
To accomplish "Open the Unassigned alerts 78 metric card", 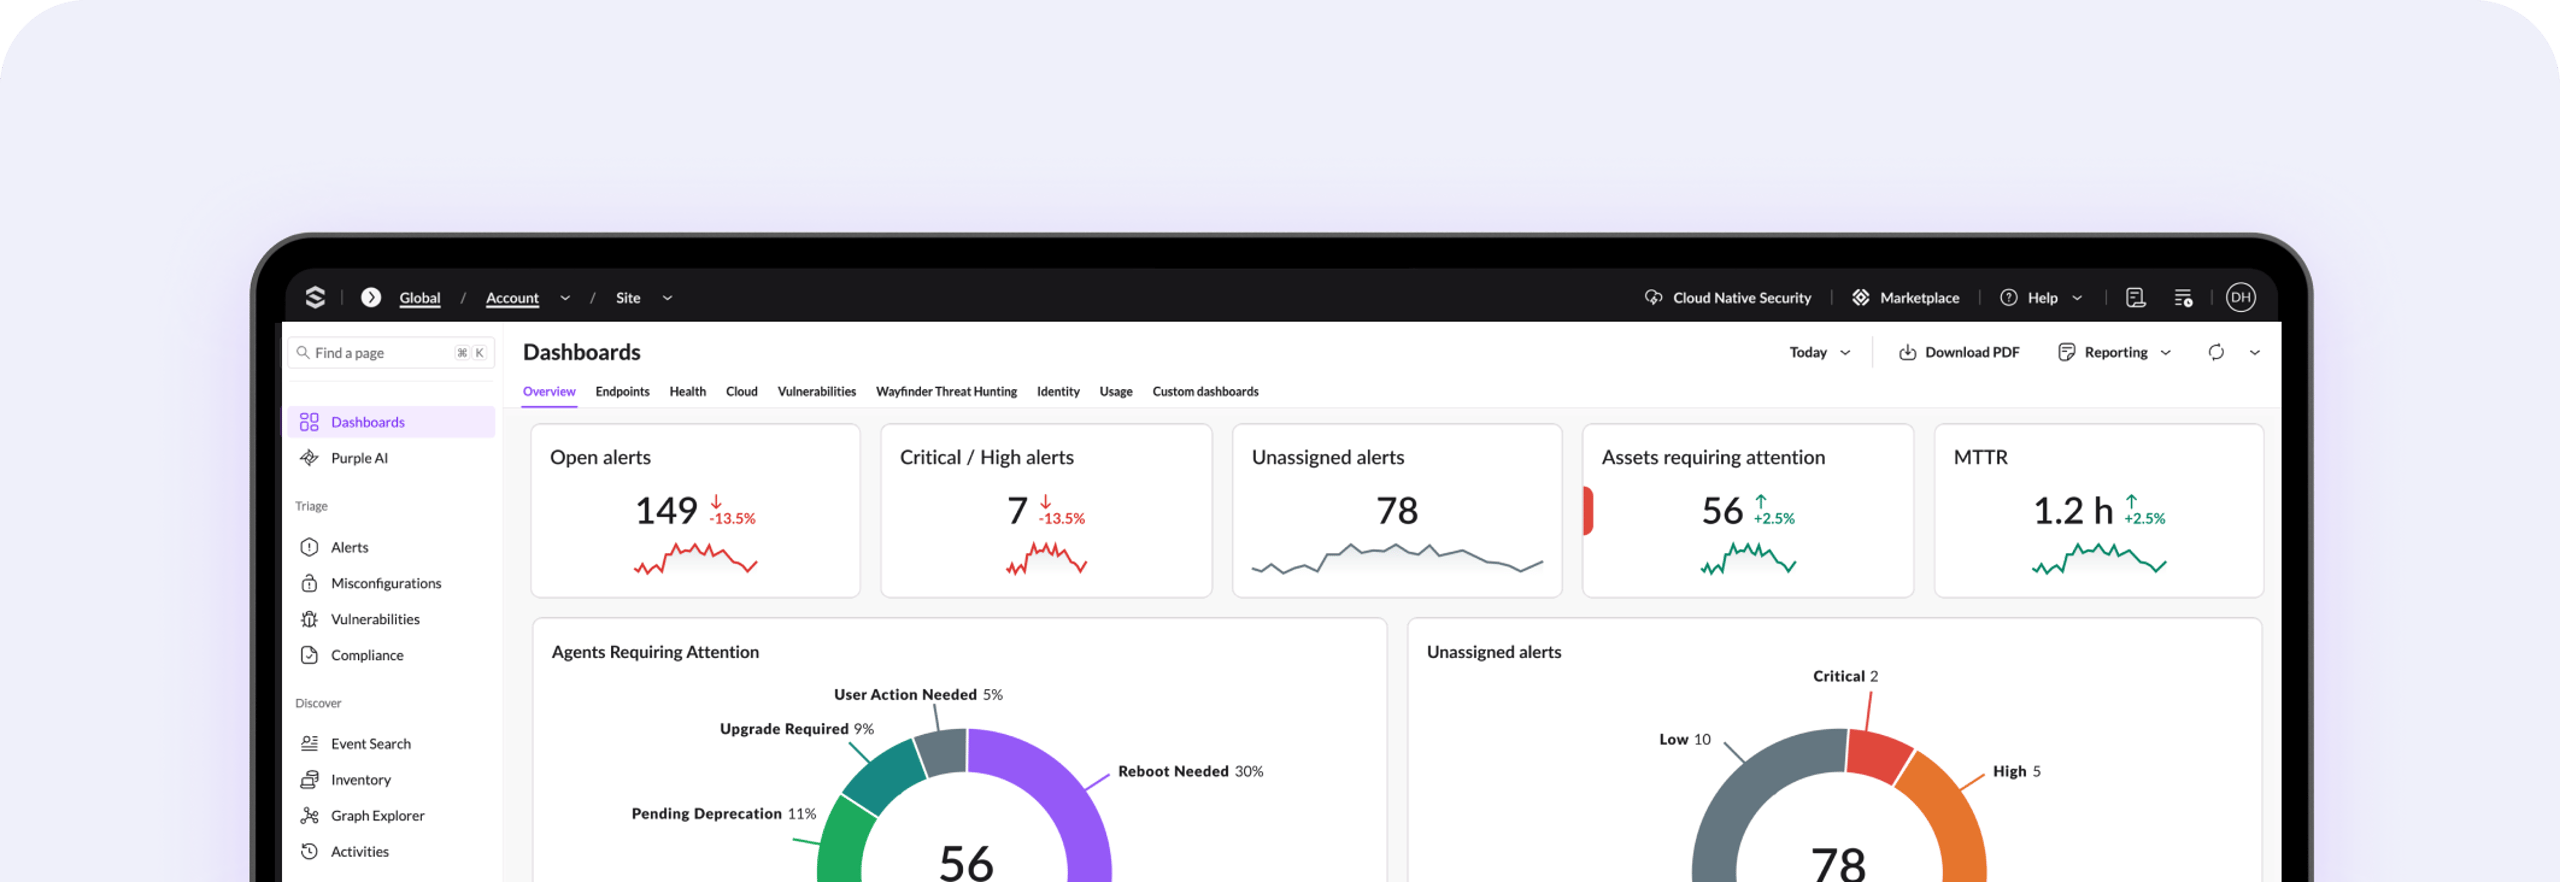I will (x=1397, y=510).
